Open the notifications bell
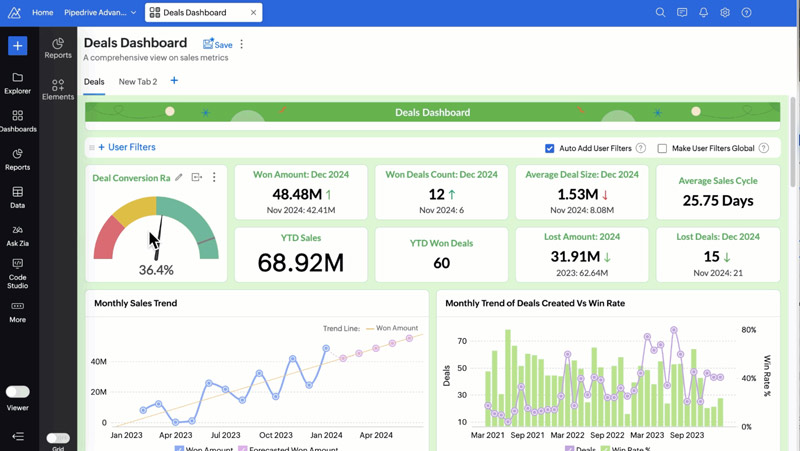Image resolution: width=800 pixels, height=451 pixels. click(x=703, y=13)
